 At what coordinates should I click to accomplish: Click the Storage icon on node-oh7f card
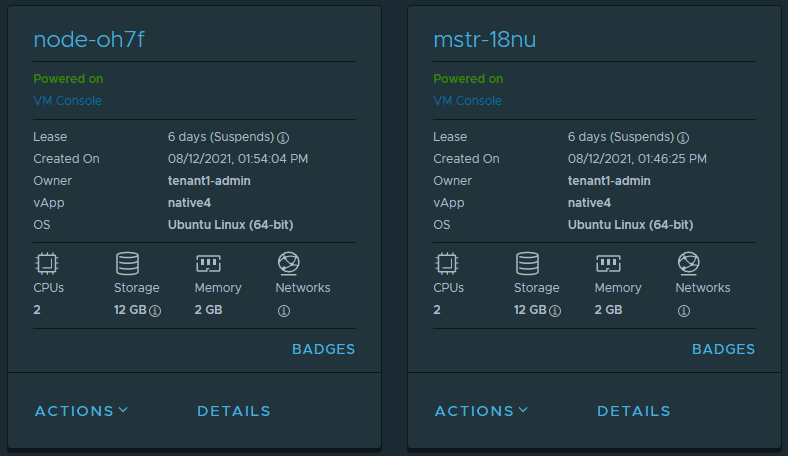coord(127,263)
